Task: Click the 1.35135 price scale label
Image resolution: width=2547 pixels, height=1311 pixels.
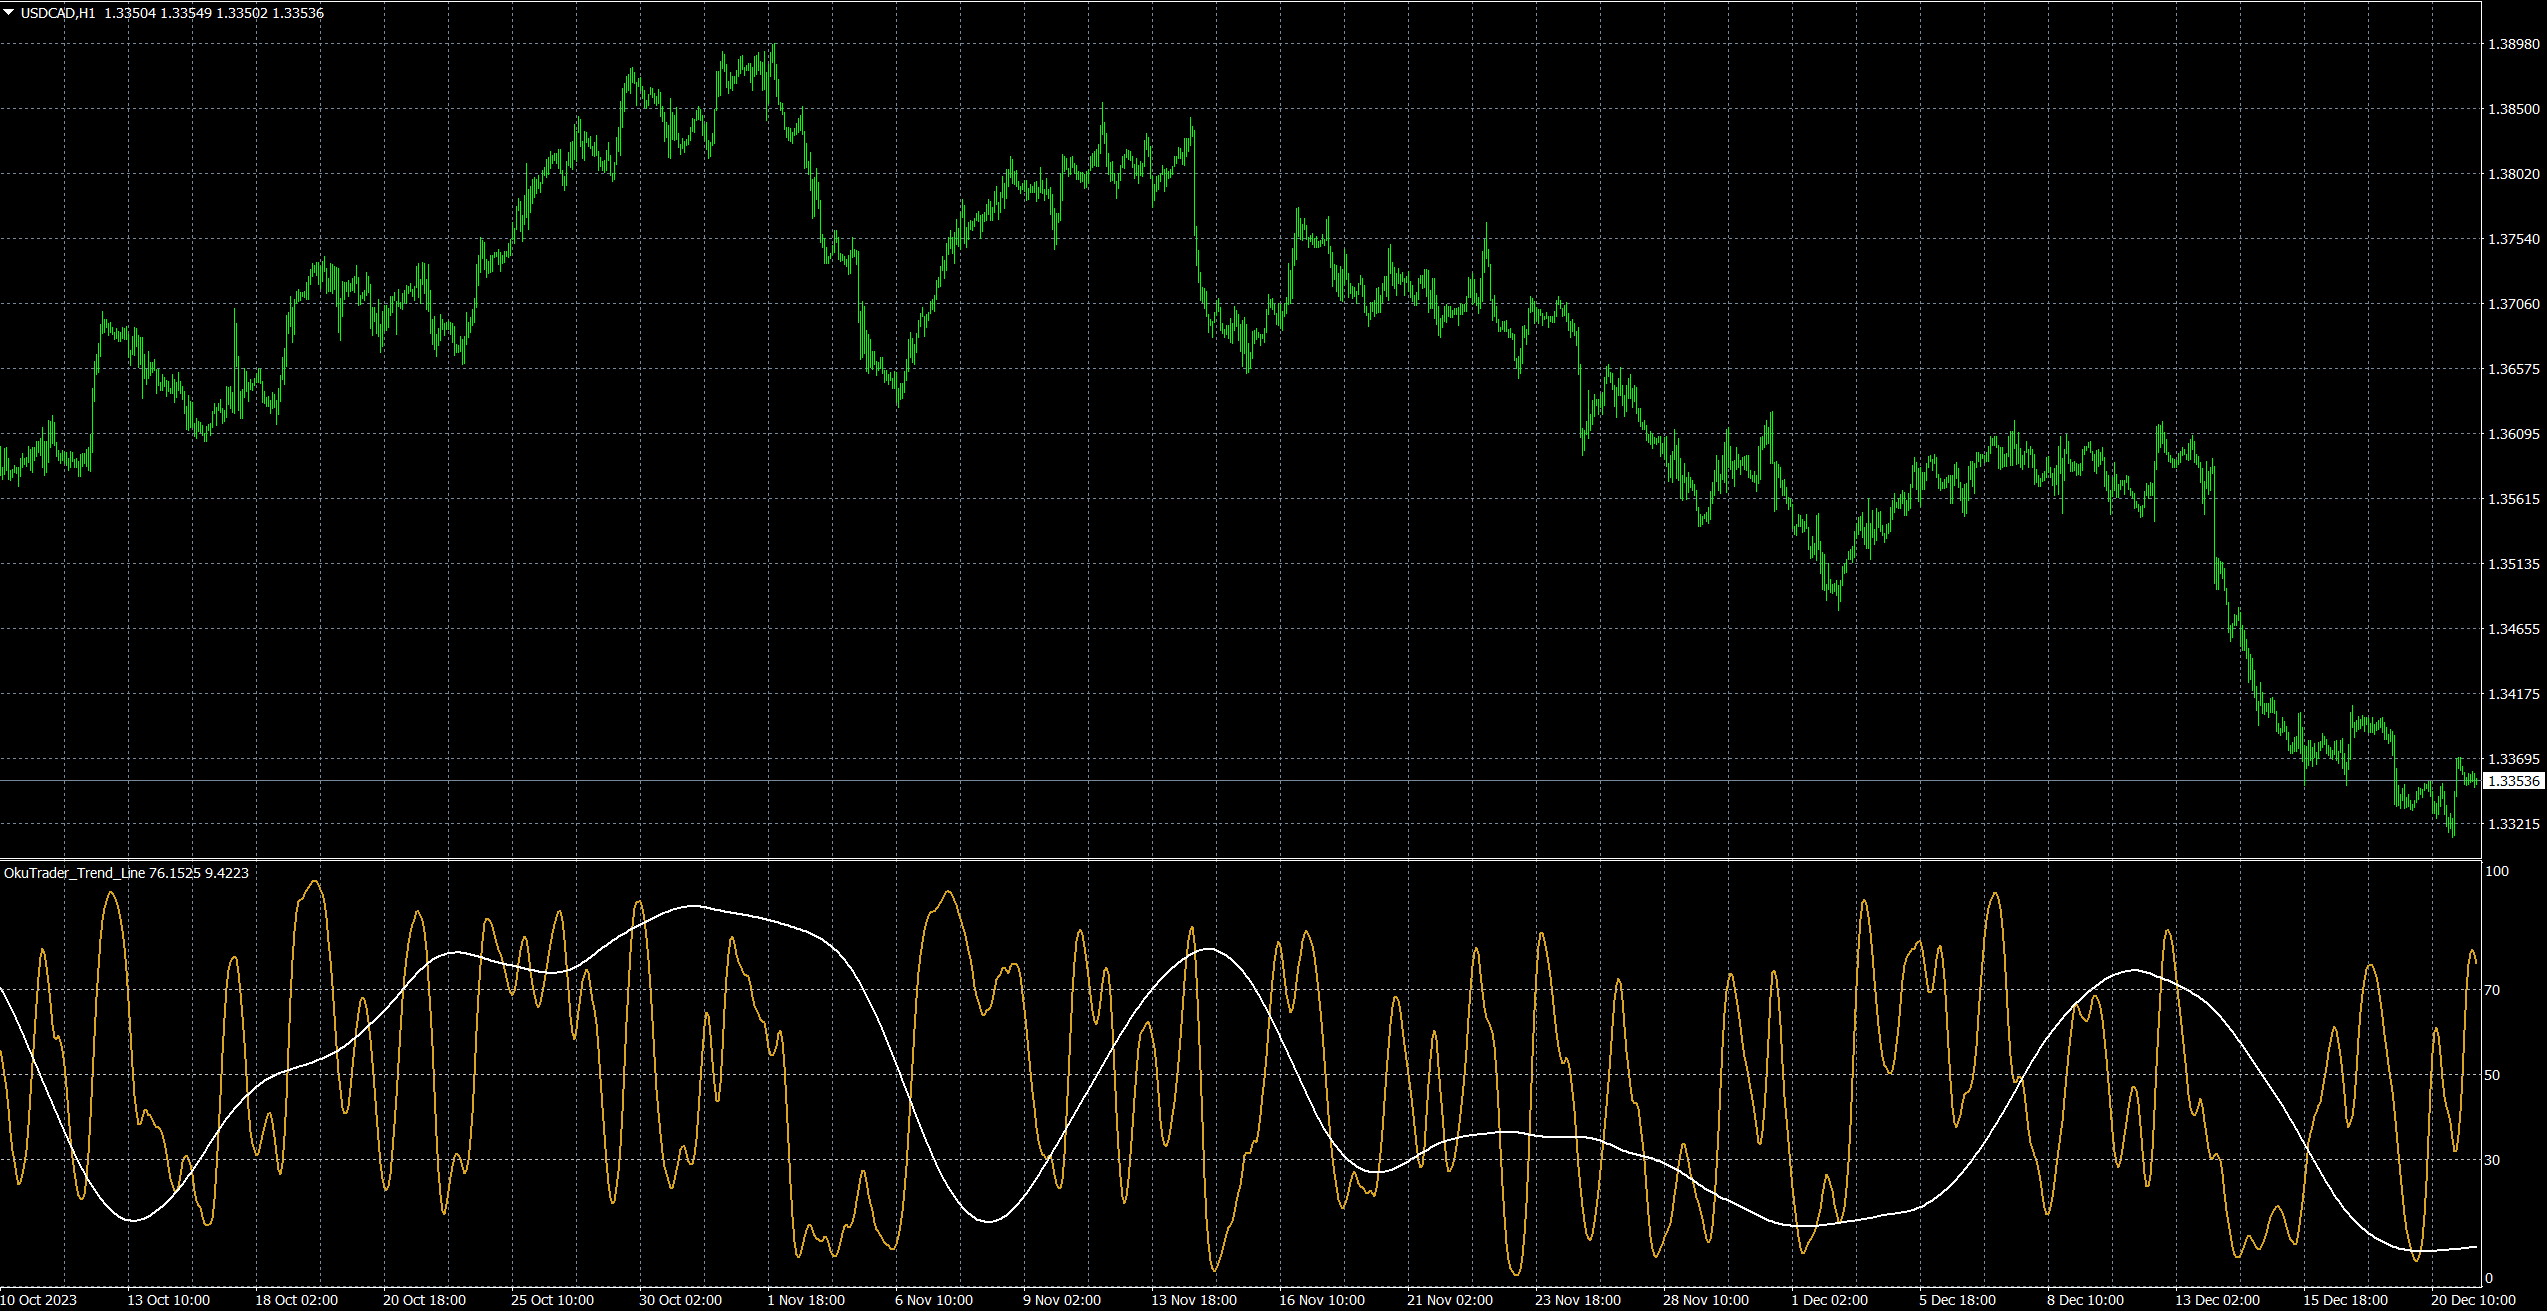Action: tap(2513, 564)
